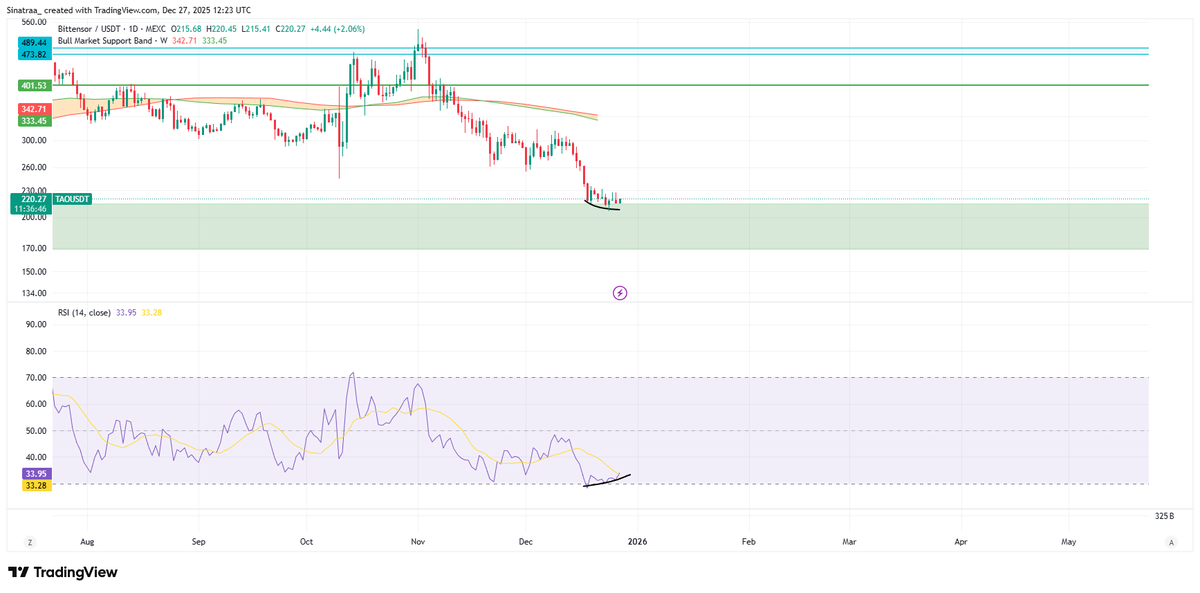This screenshot has width=1200, height=593.
Task: Click the Z timezone button below the chart
Action: 29,541
